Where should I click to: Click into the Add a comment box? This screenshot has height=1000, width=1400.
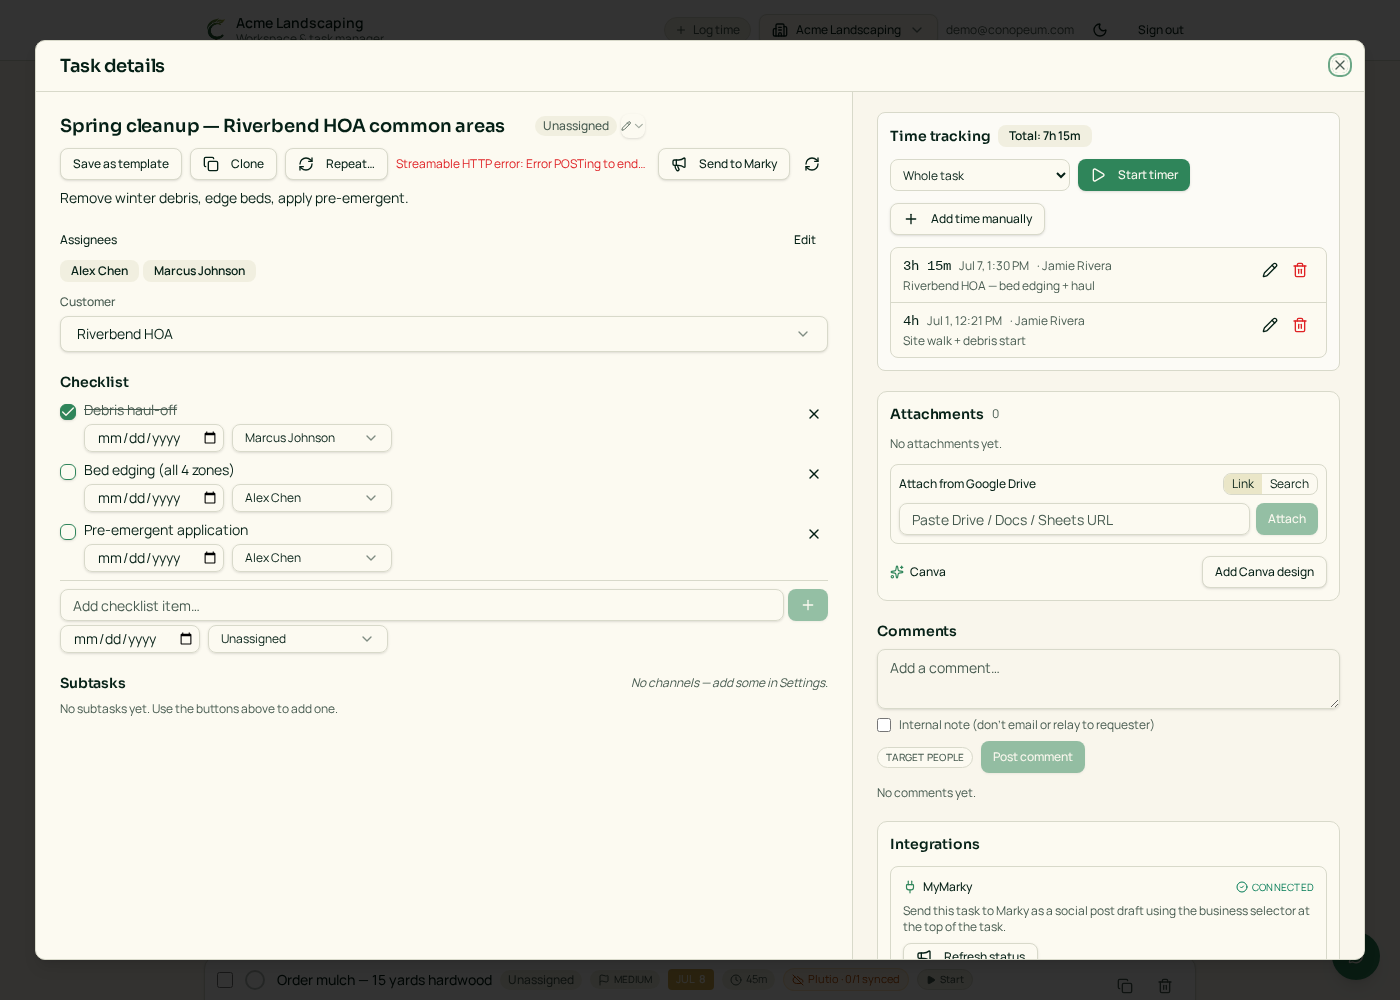(x=1108, y=679)
